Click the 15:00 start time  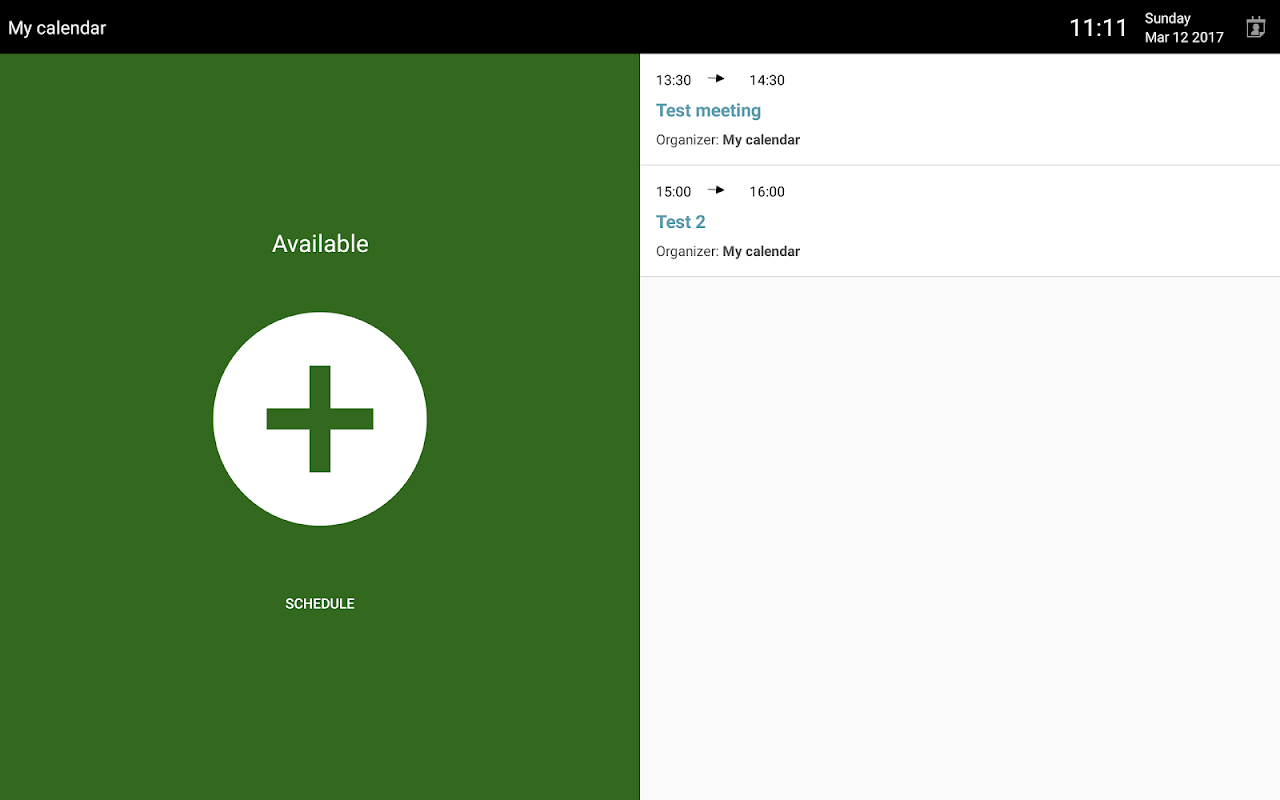(673, 191)
